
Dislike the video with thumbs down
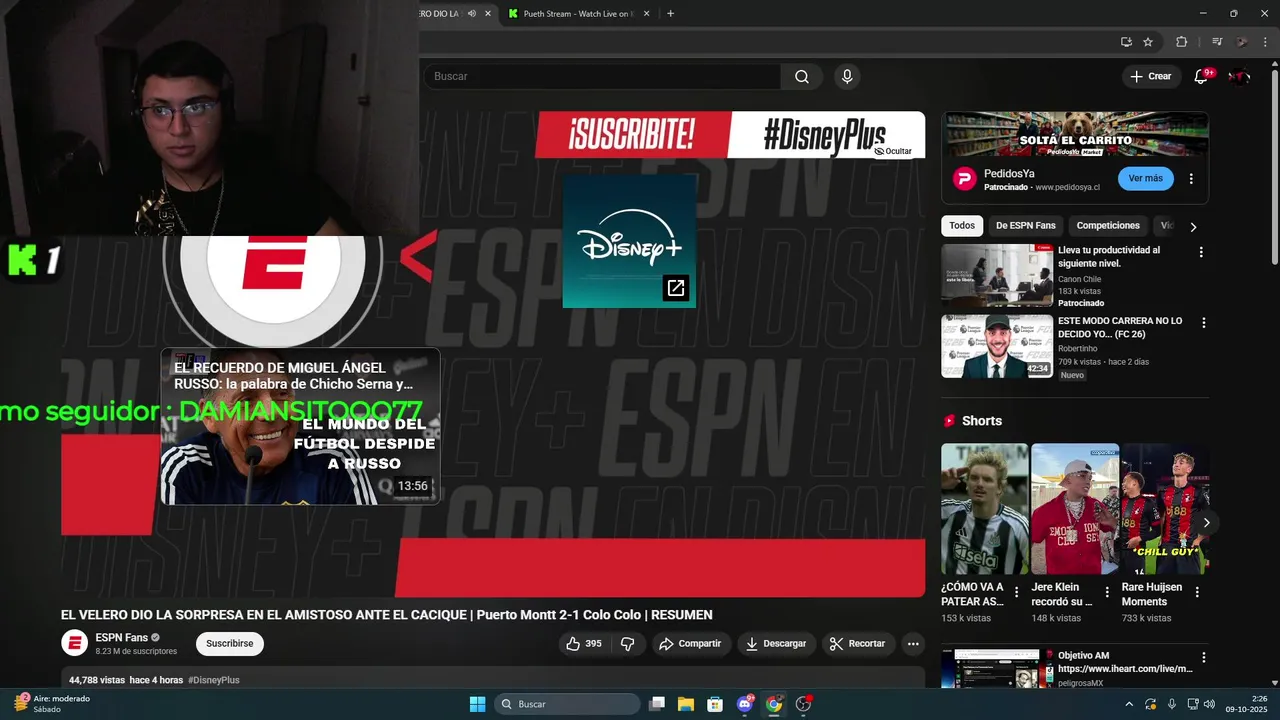628,644
